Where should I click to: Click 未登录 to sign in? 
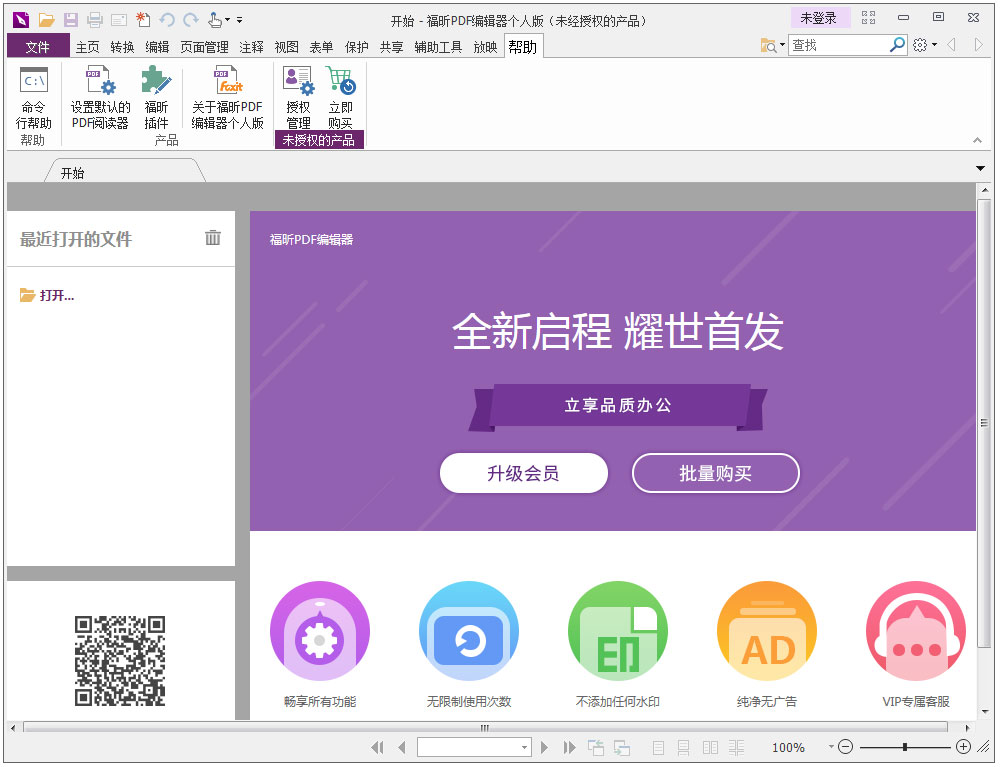point(820,17)
